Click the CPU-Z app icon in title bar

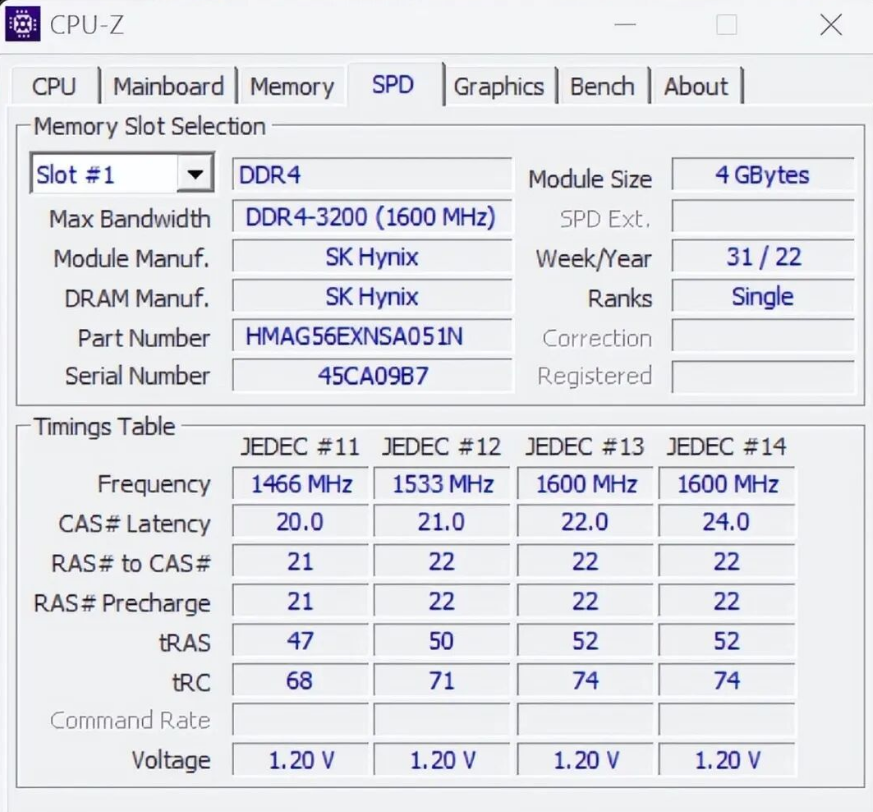coord(23,25)
